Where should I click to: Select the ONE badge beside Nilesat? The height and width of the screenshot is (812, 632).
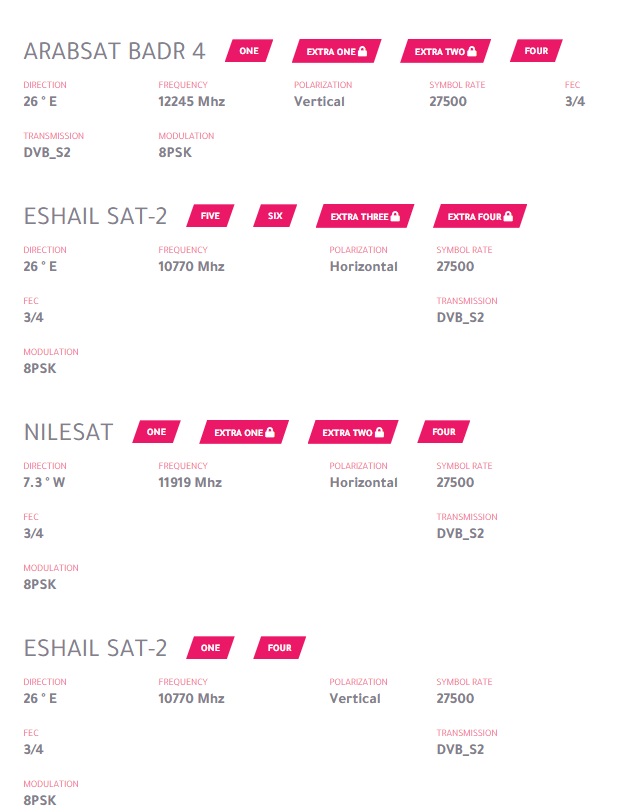[156, 432]
